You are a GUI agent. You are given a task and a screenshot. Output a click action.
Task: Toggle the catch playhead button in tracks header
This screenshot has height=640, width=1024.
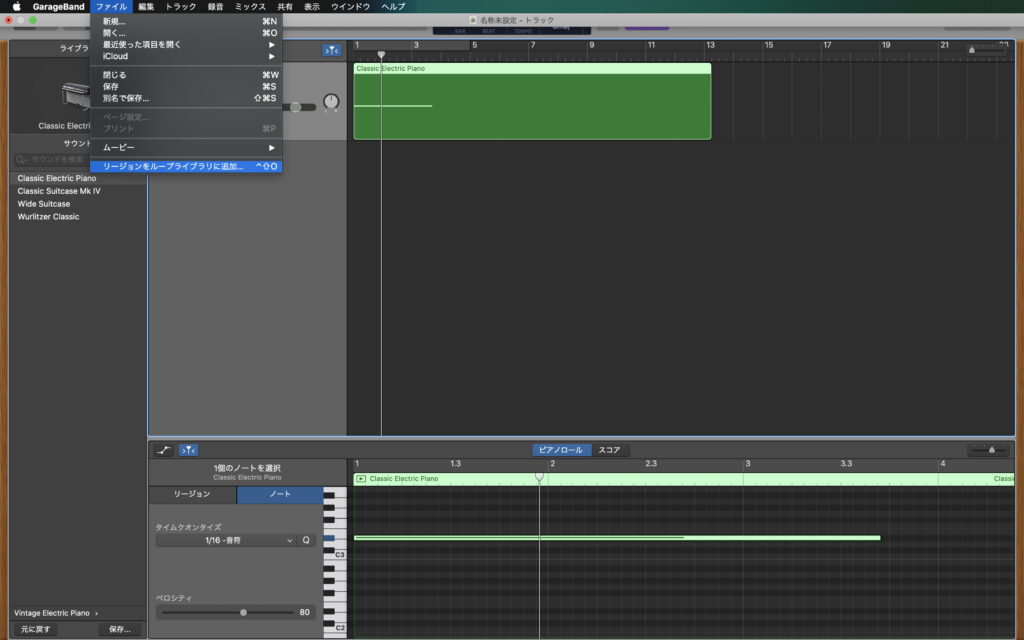pos(332,50)
